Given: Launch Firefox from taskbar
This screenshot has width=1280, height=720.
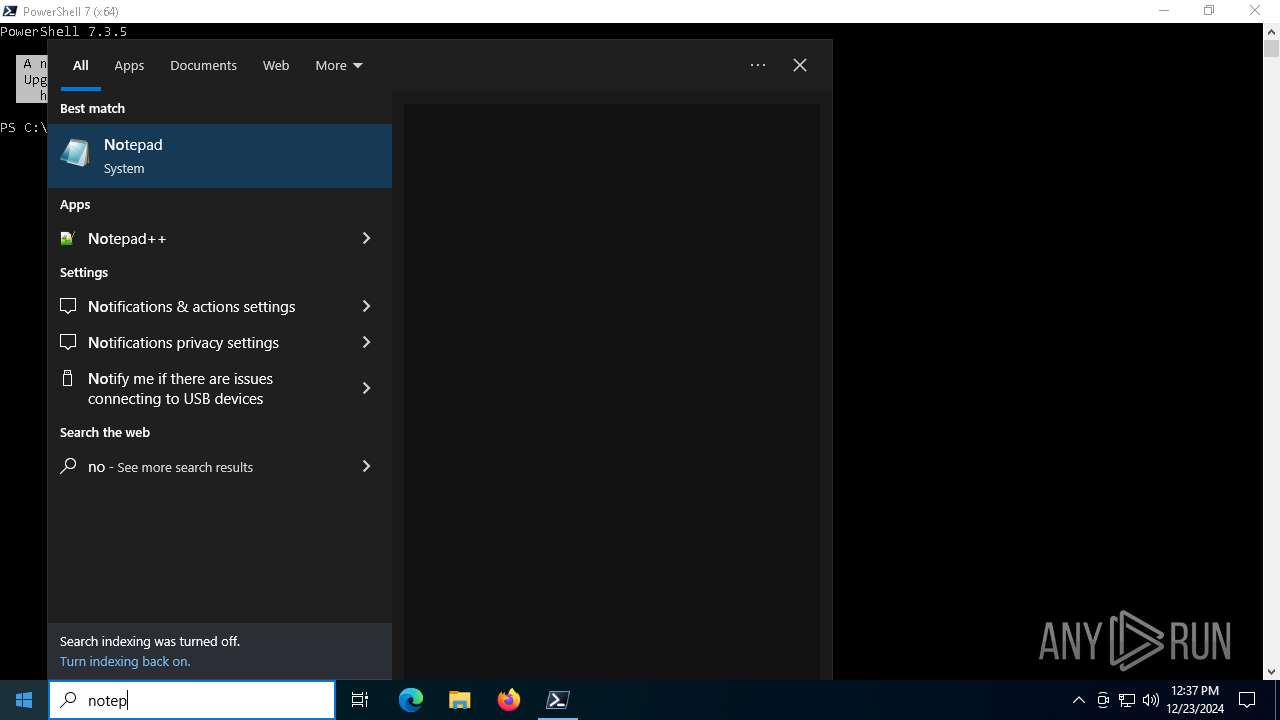Looking at the screenshot, I should pos(509,700).
